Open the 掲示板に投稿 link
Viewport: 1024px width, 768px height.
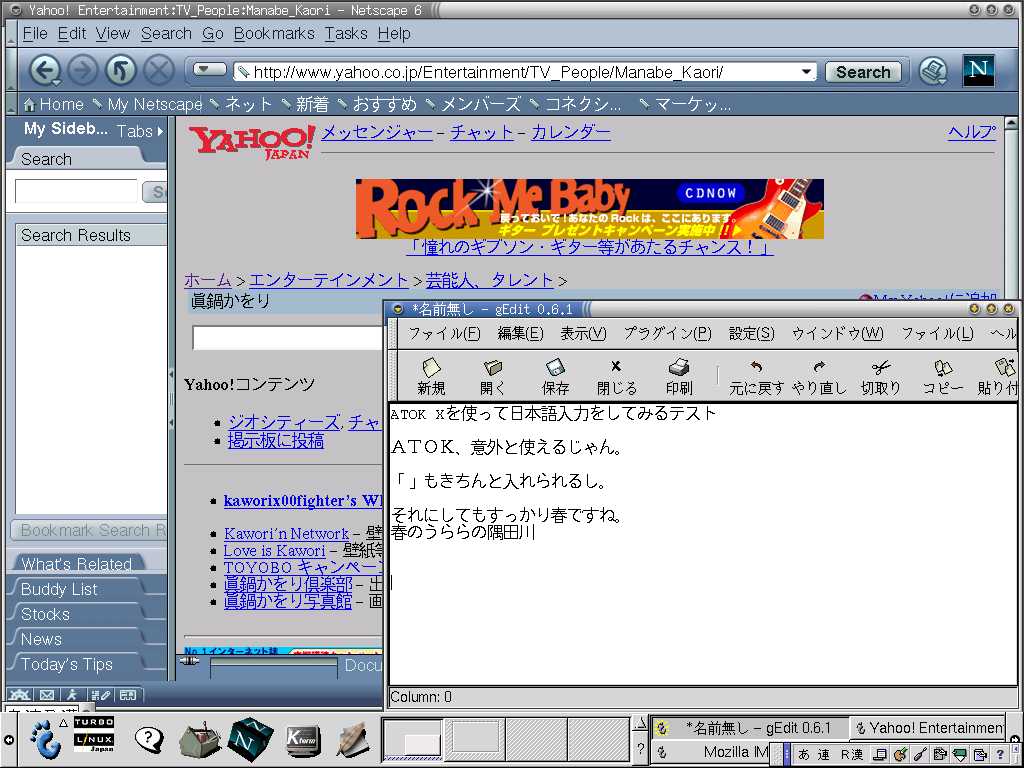pos(276,441)
